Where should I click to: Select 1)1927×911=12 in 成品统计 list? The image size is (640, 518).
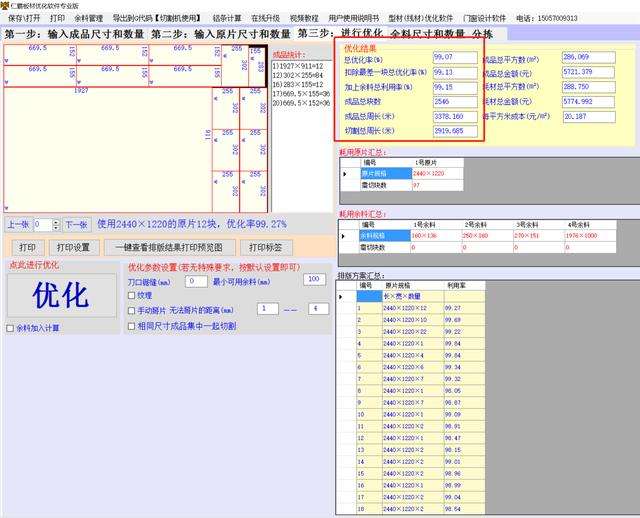(x=298, y=66)
